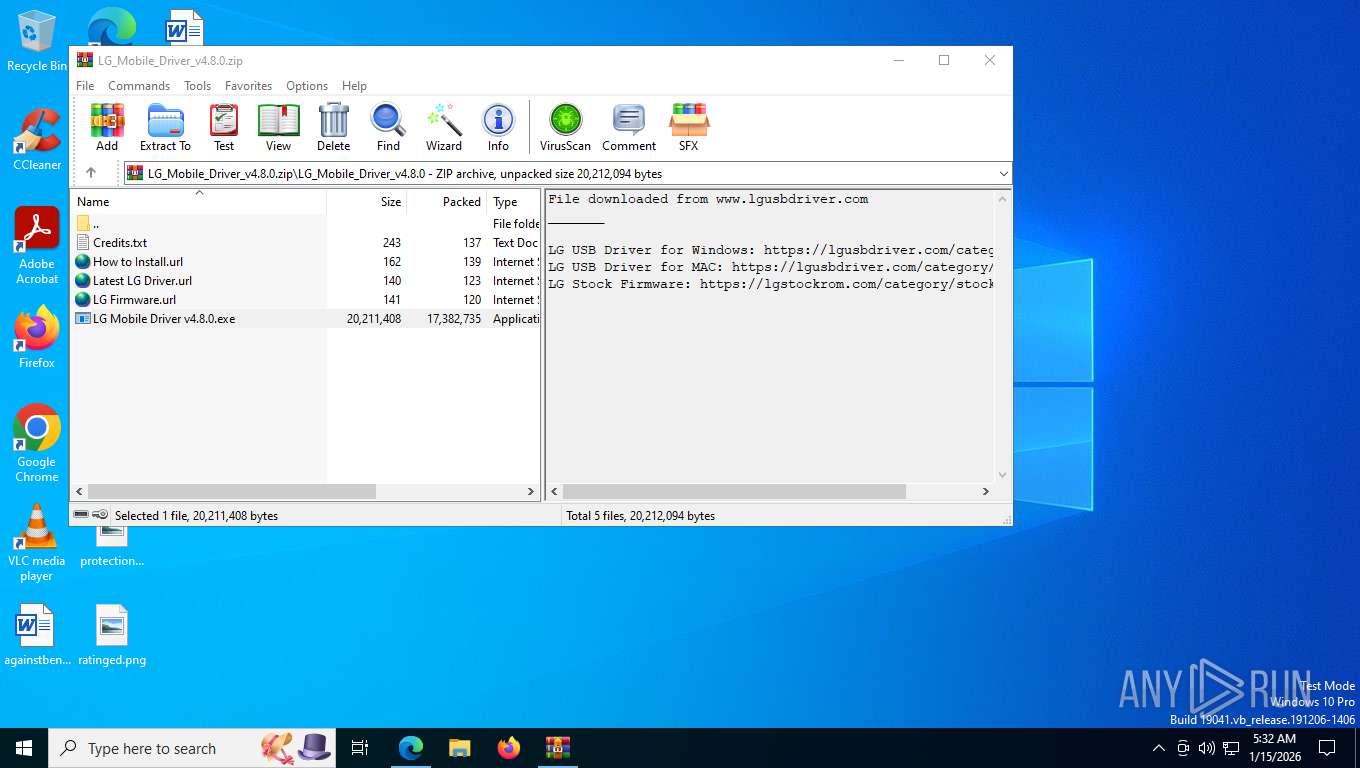Click comment pane scroll down arrow
The image size is (1360, 768).
coord(1002,476)
